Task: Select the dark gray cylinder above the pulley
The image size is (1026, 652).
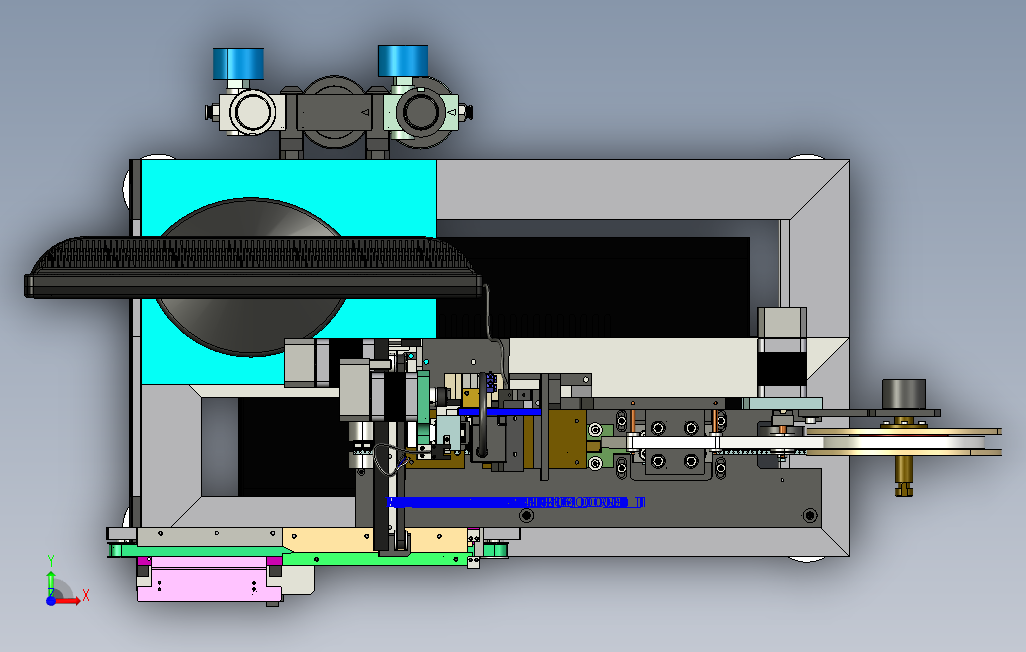Action: (904, 394)
